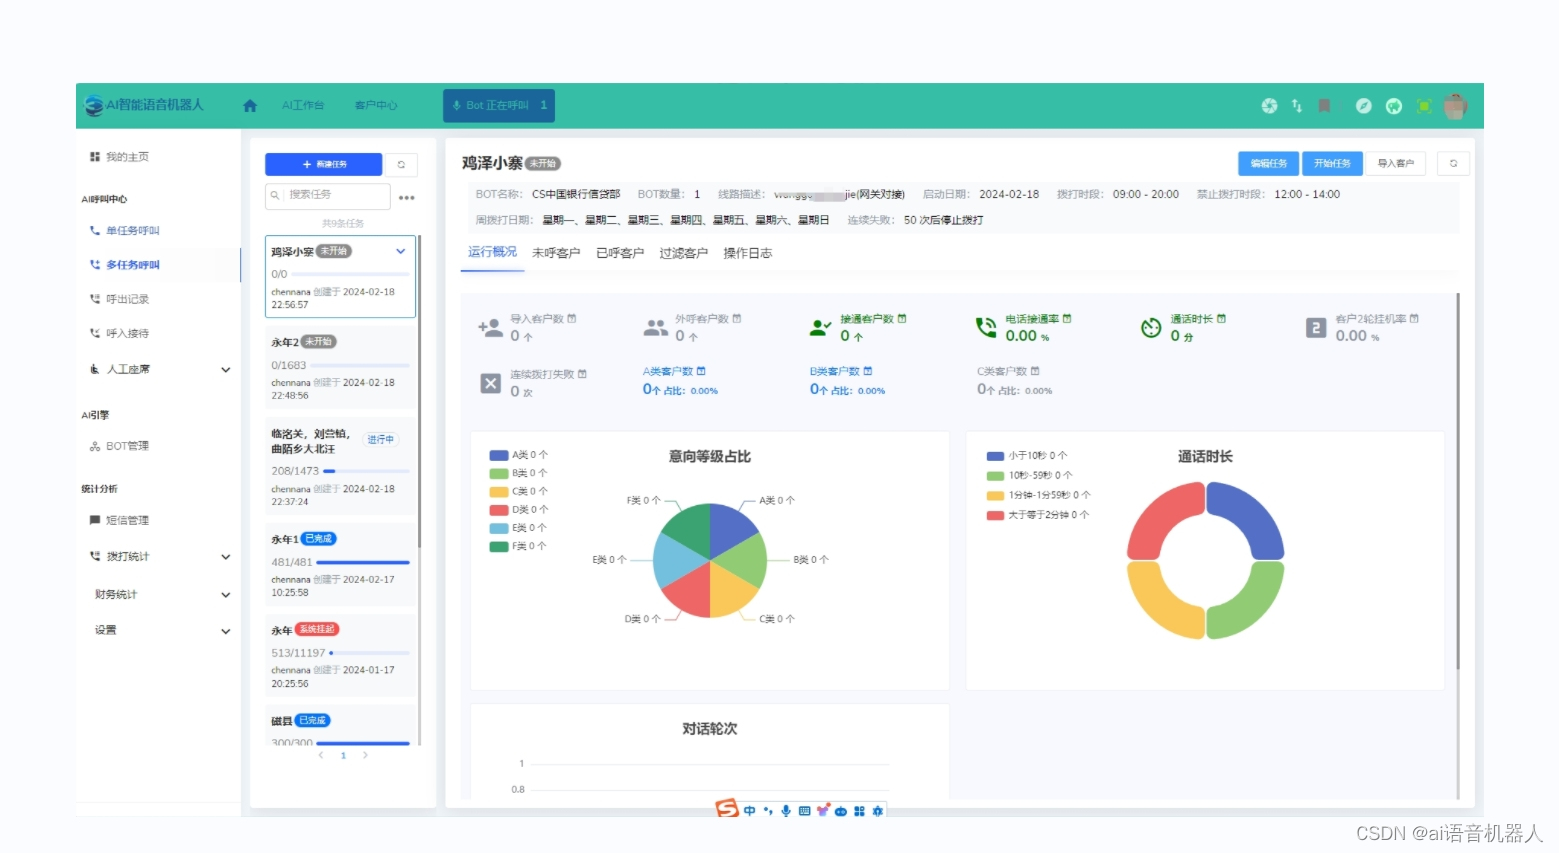This screenshot has width=1559, height=853.
Task: Click the fullscreen icon in header
Action: (1424, 106)
